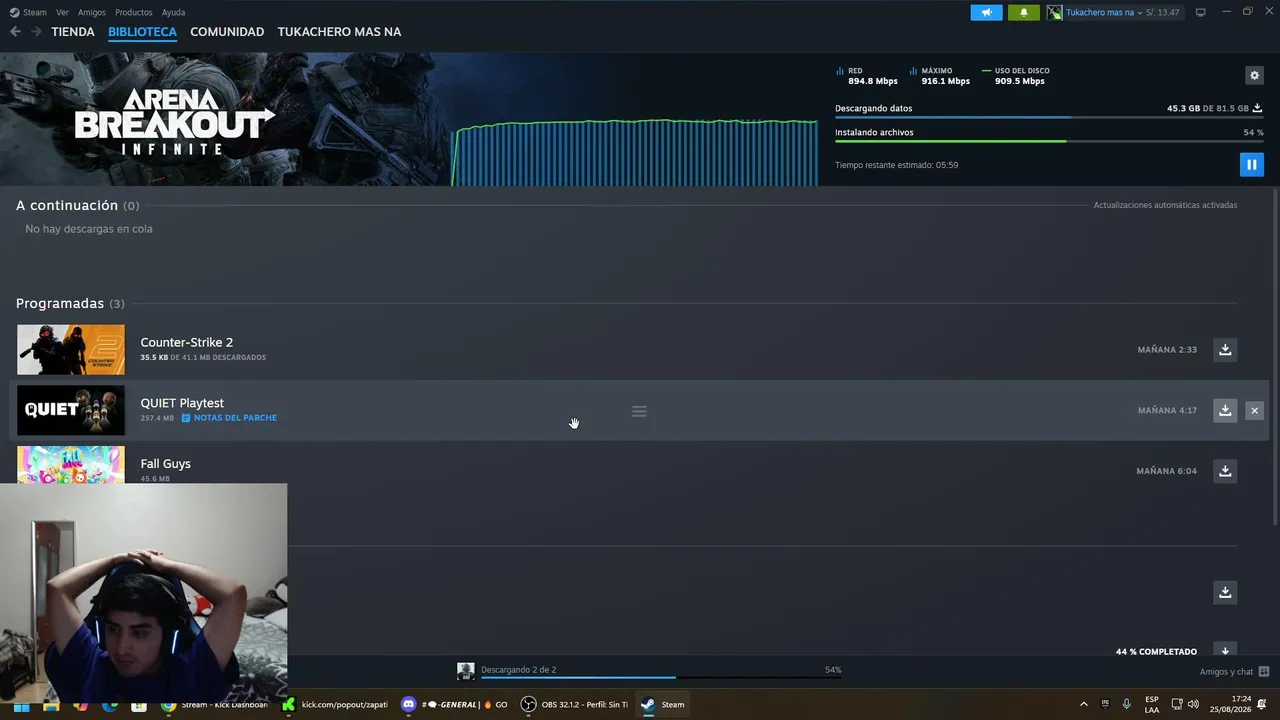This screenshot has height=720, width=1280.
Task: Click the Descargando datos progress bar
Action: click(x=1049, y=117)
